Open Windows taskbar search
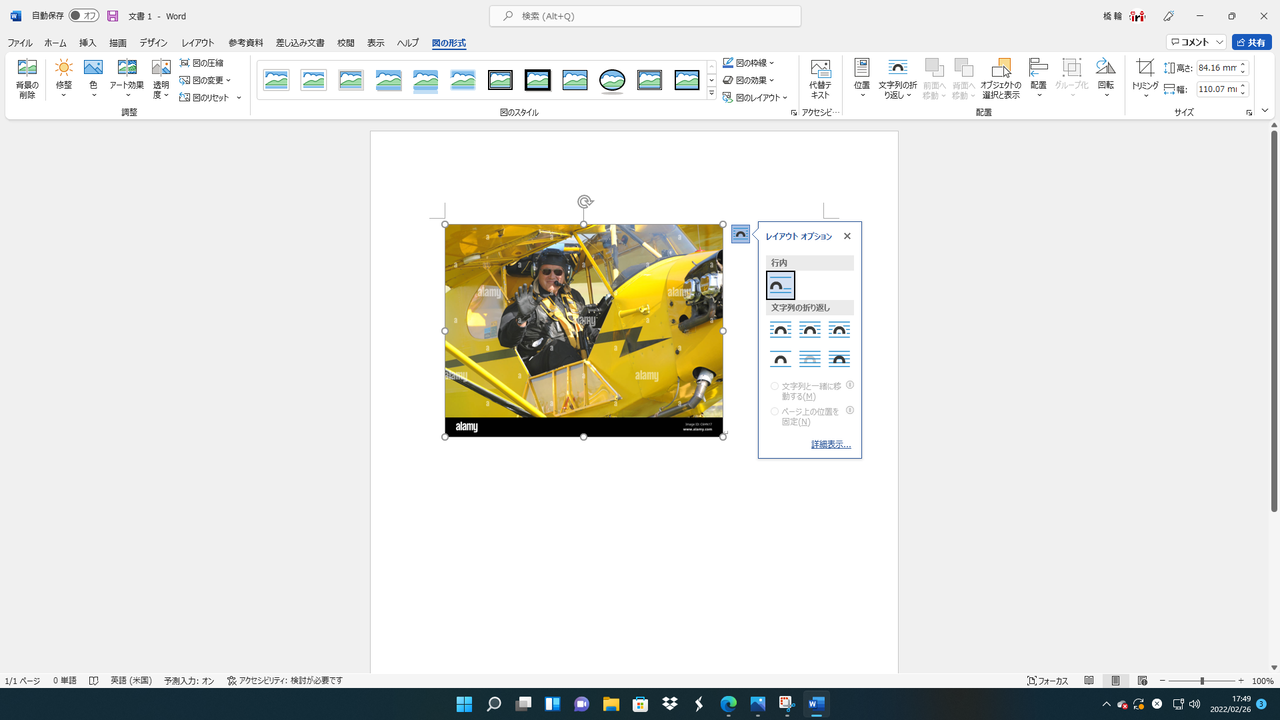 [x=494, y=704]
